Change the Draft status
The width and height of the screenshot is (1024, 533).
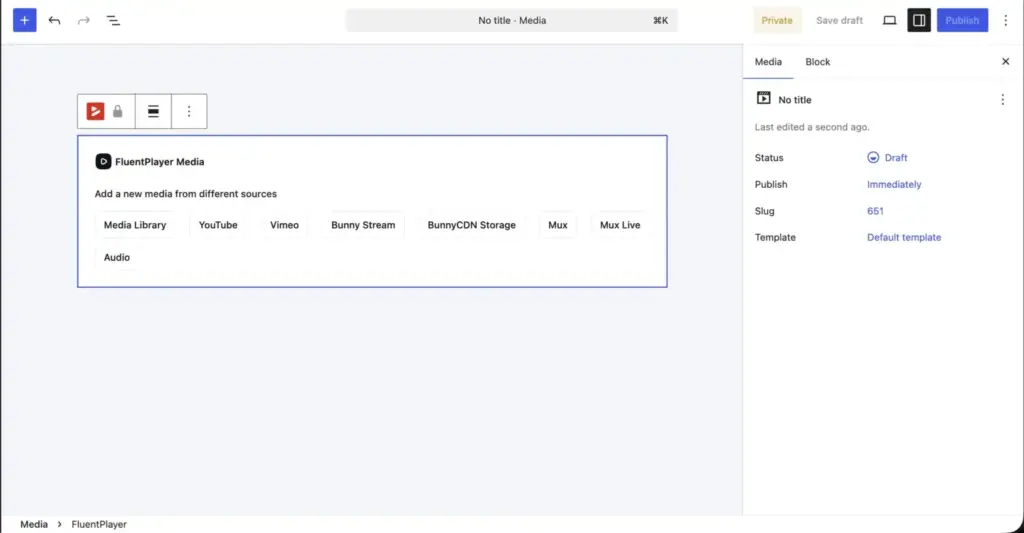click(887, 157)
